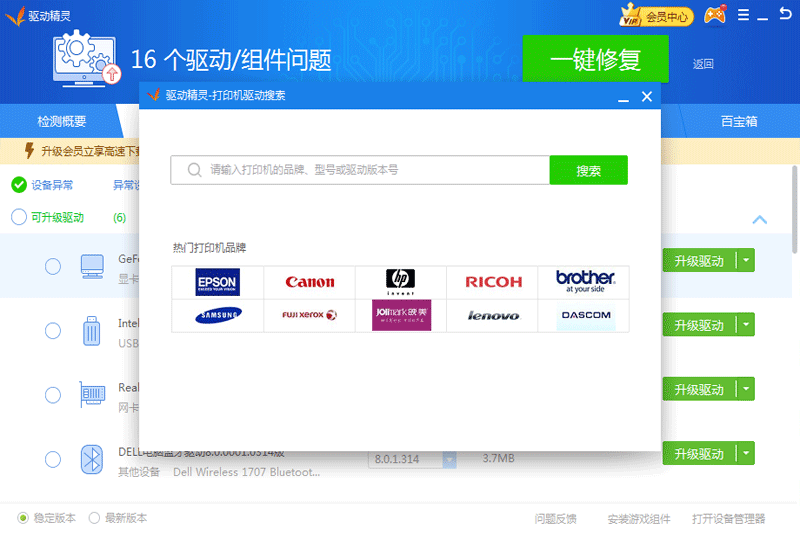
Task: Pick the Jolimark printer brand logo
Action: click(402, 315)
